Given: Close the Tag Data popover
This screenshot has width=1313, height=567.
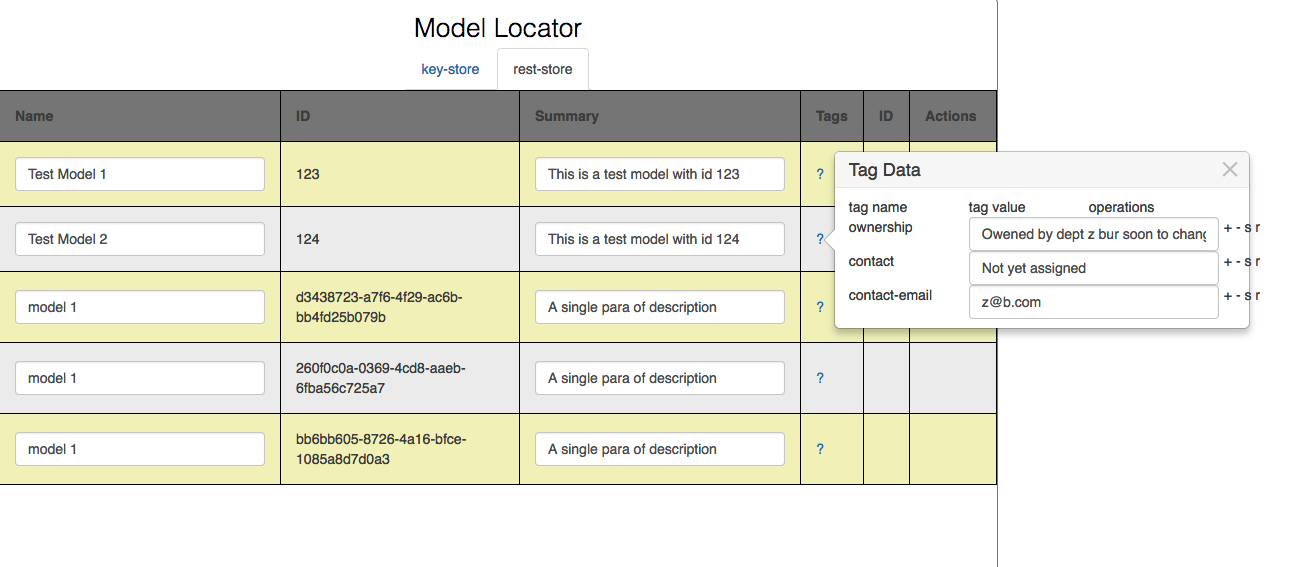Looking at the screenshot, I should (1230, 170).
